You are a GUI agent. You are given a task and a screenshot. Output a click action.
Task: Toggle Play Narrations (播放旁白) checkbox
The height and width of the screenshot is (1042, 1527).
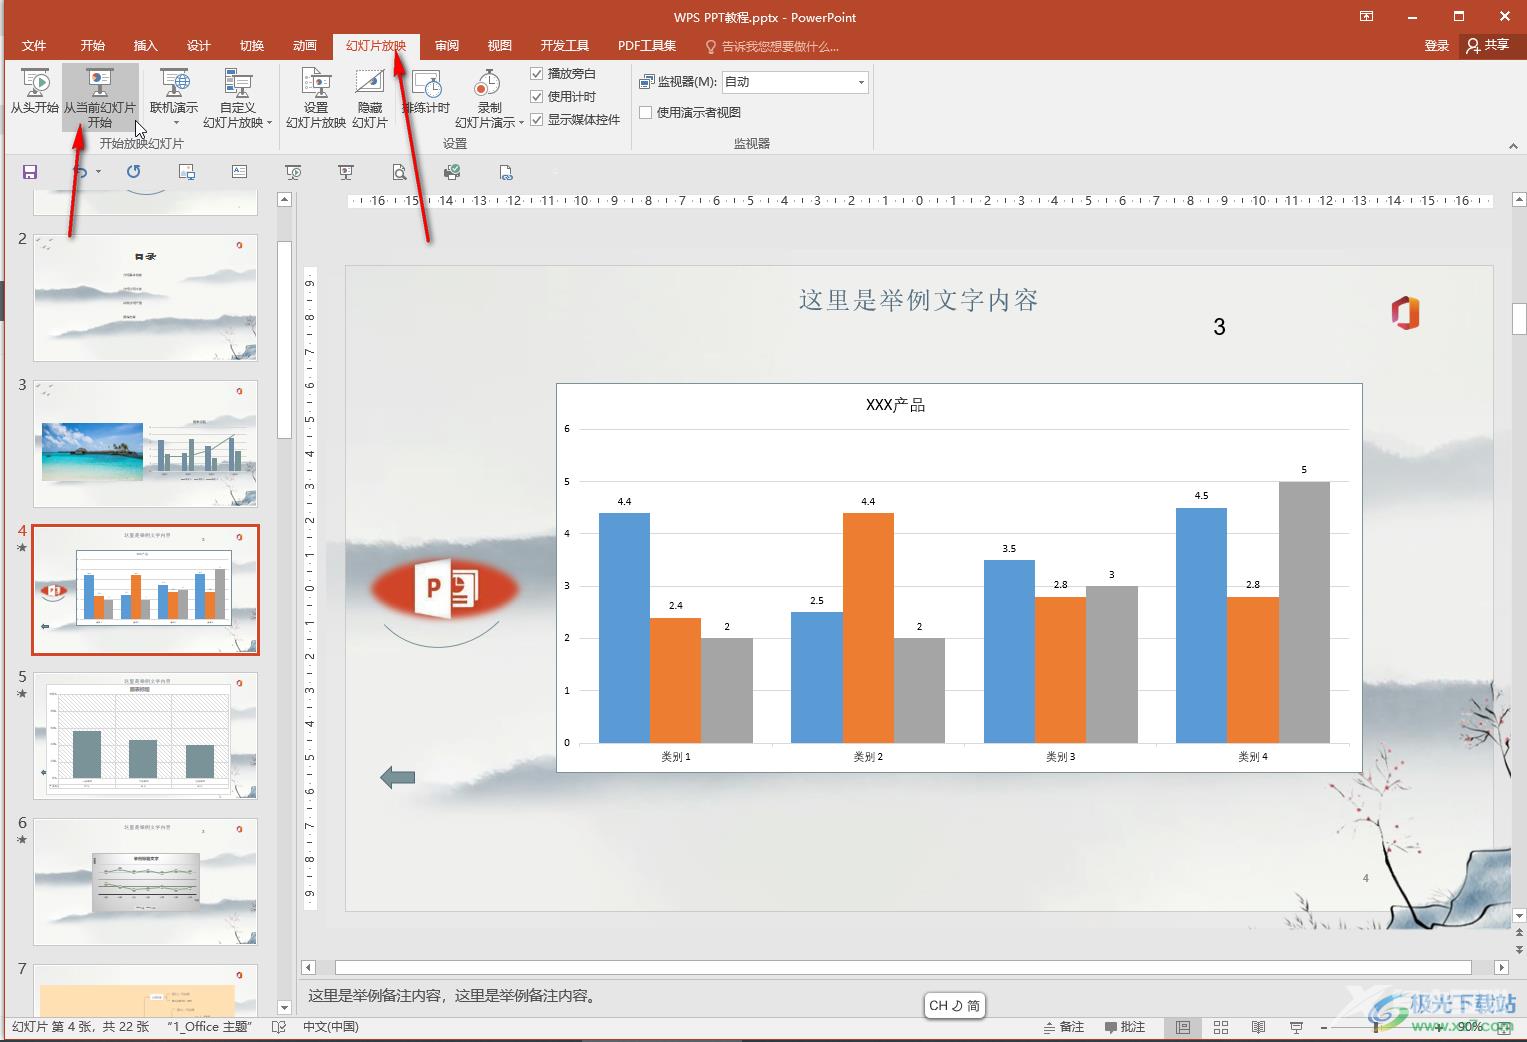(537, 74)
